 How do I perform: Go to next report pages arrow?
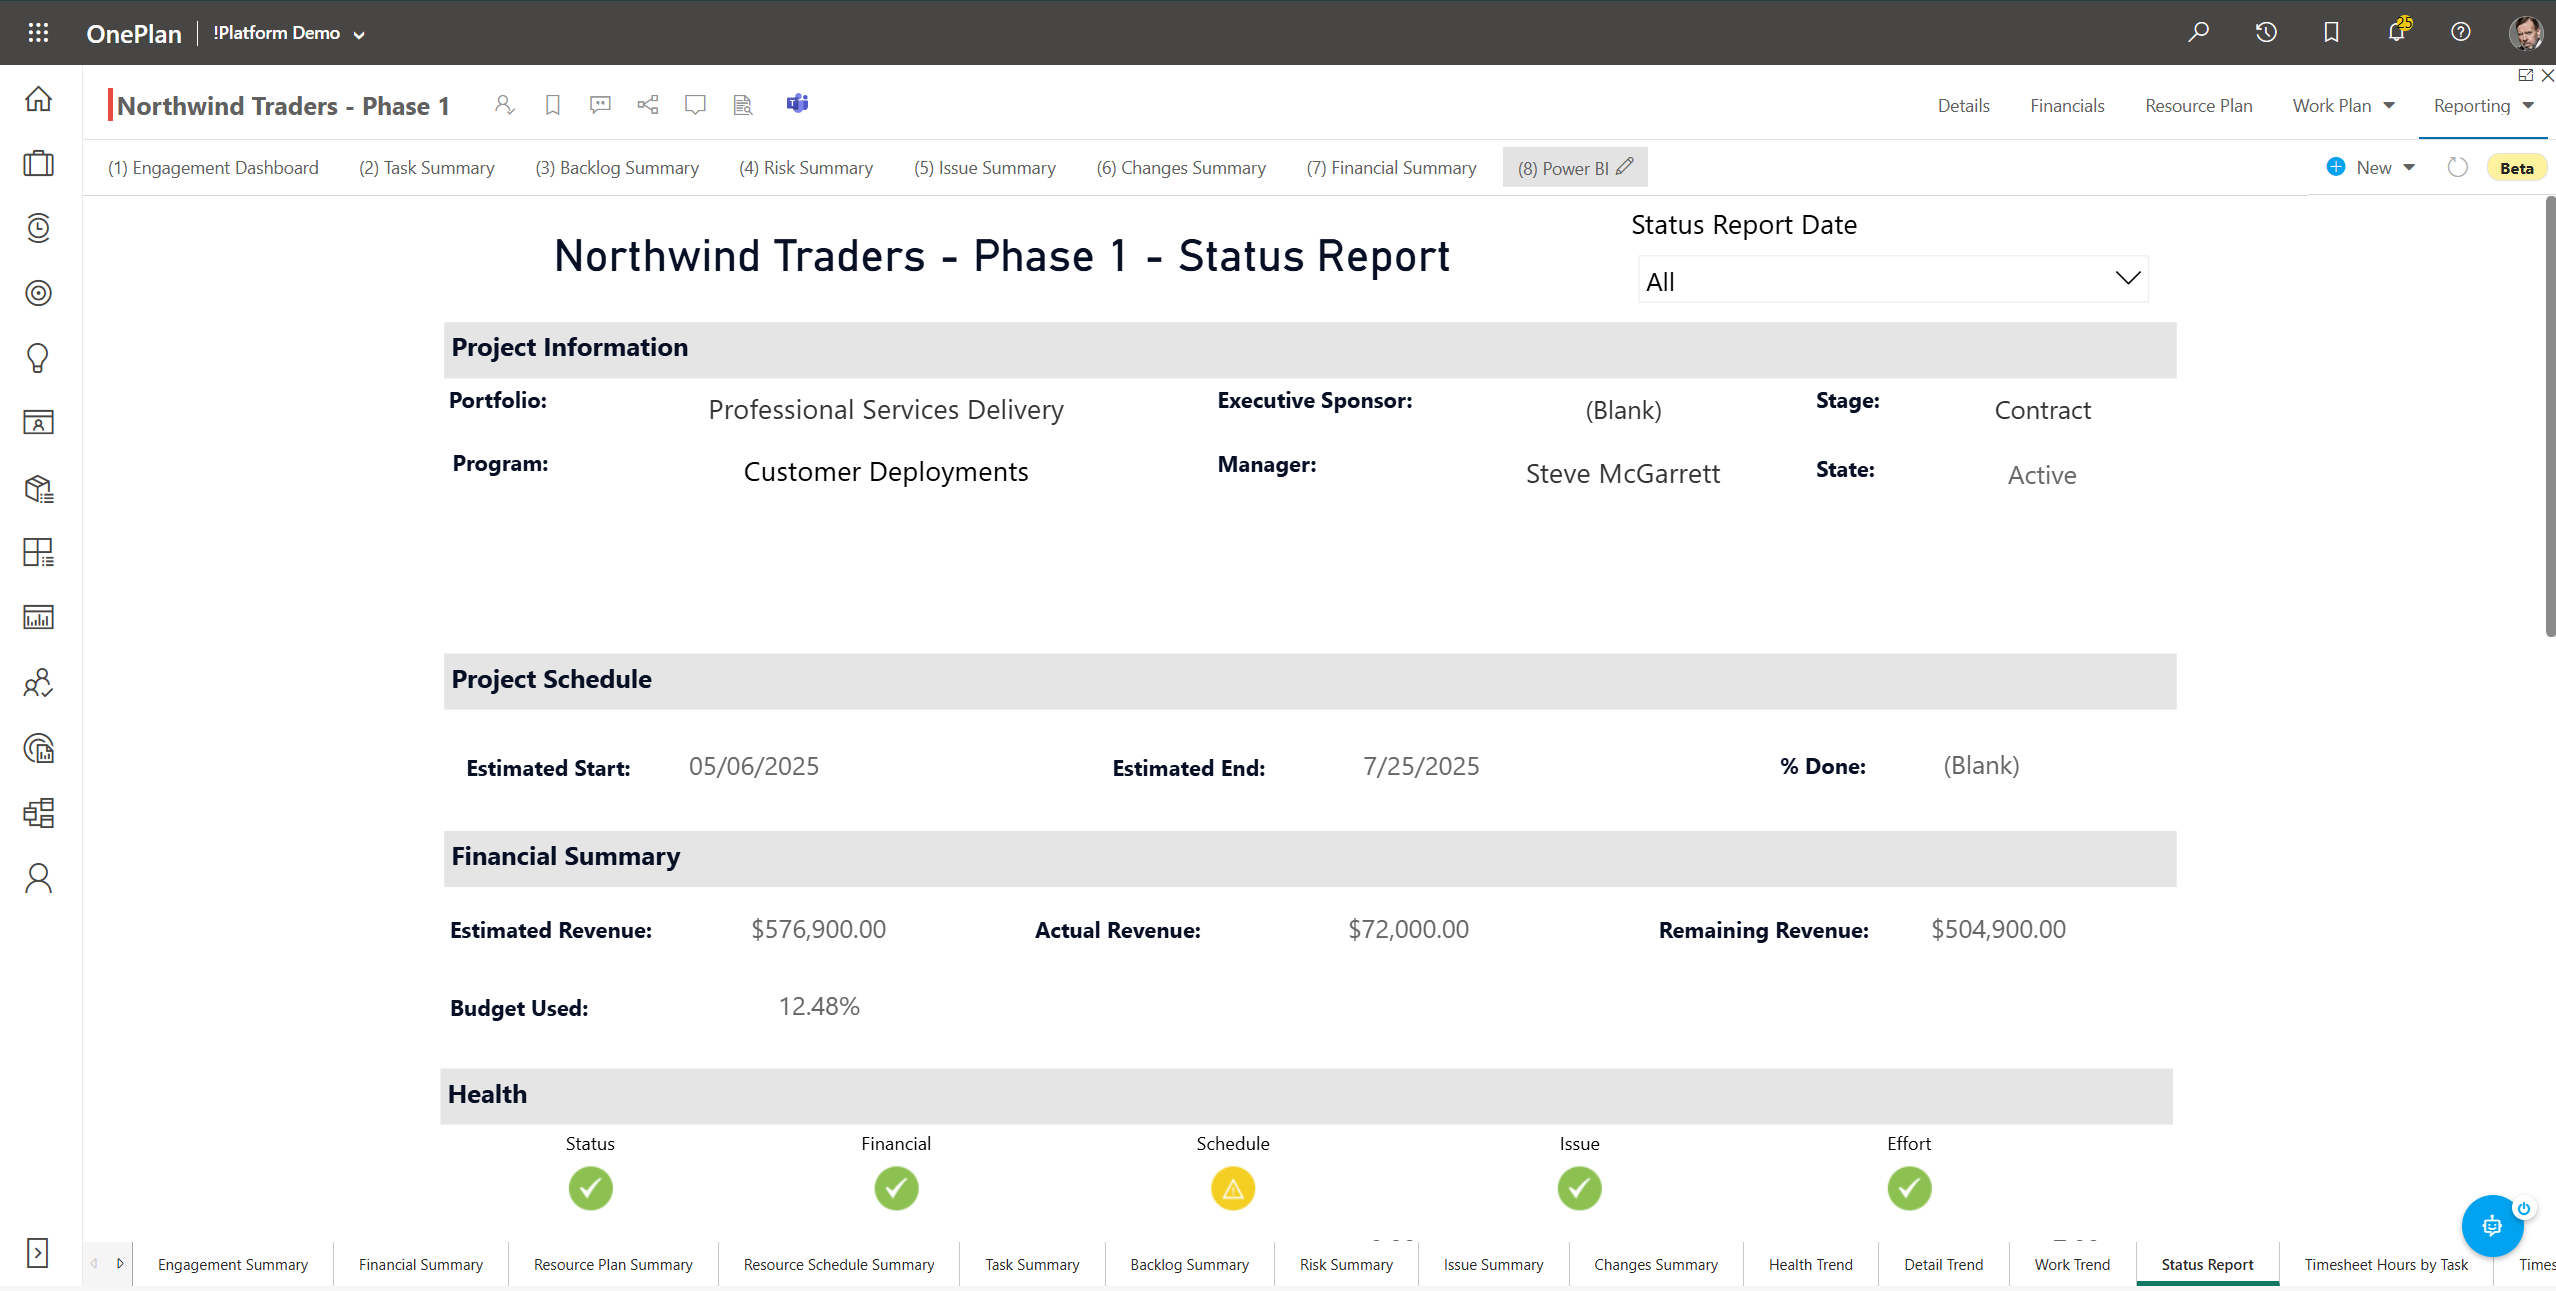[120, 1263]
